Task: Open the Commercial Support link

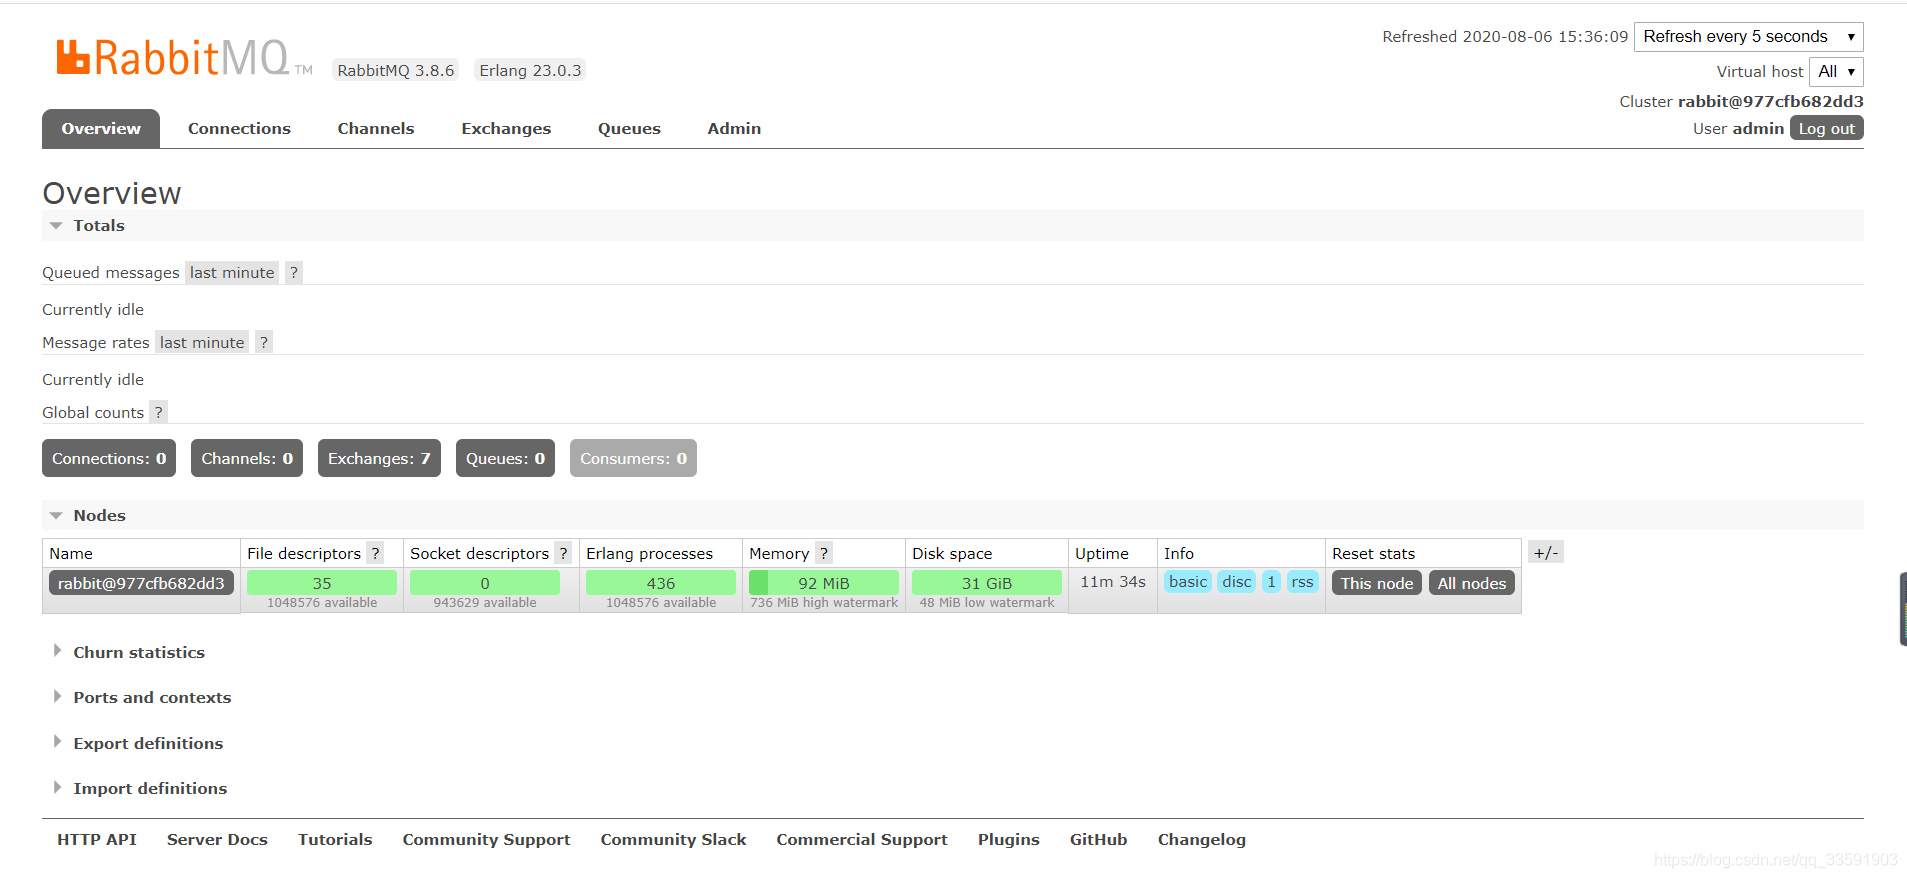Action: 862,840
